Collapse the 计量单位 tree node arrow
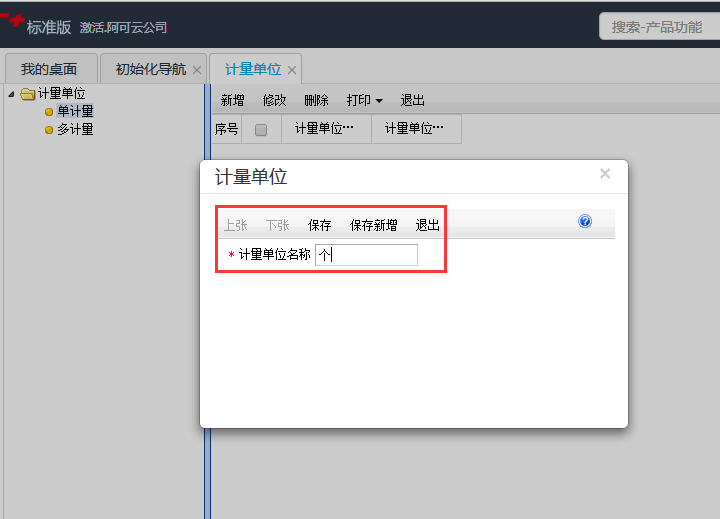 (11, 94)
